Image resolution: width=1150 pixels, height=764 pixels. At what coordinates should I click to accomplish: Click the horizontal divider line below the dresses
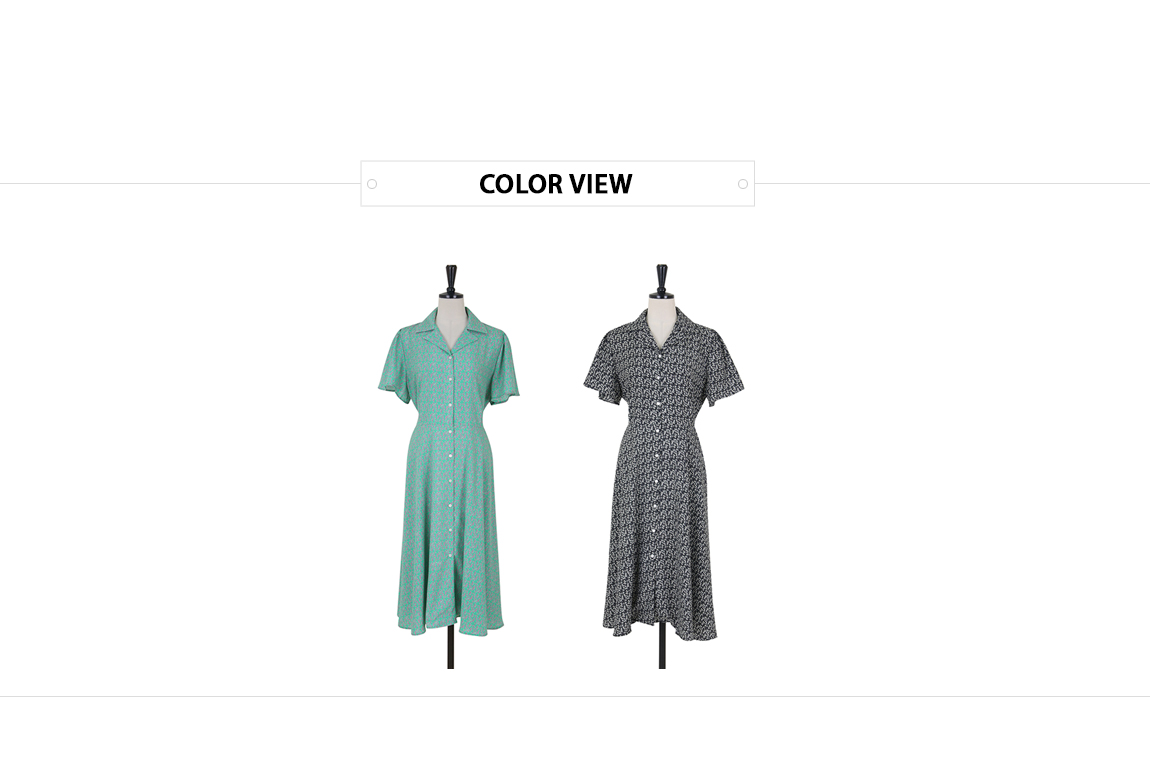[x=575, y=697]
